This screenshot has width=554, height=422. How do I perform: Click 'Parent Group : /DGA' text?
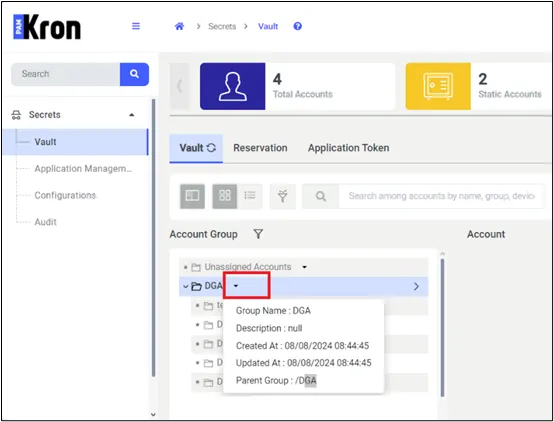[276, 381]
